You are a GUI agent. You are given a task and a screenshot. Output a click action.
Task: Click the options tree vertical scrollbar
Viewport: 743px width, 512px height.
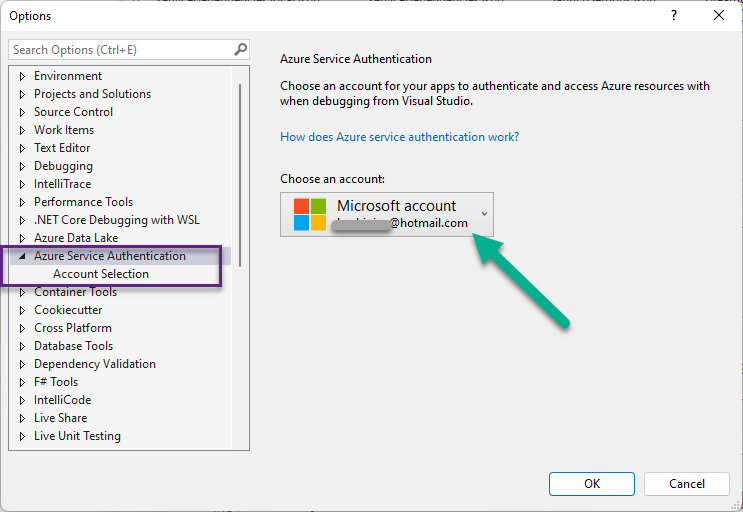[240, 175]
